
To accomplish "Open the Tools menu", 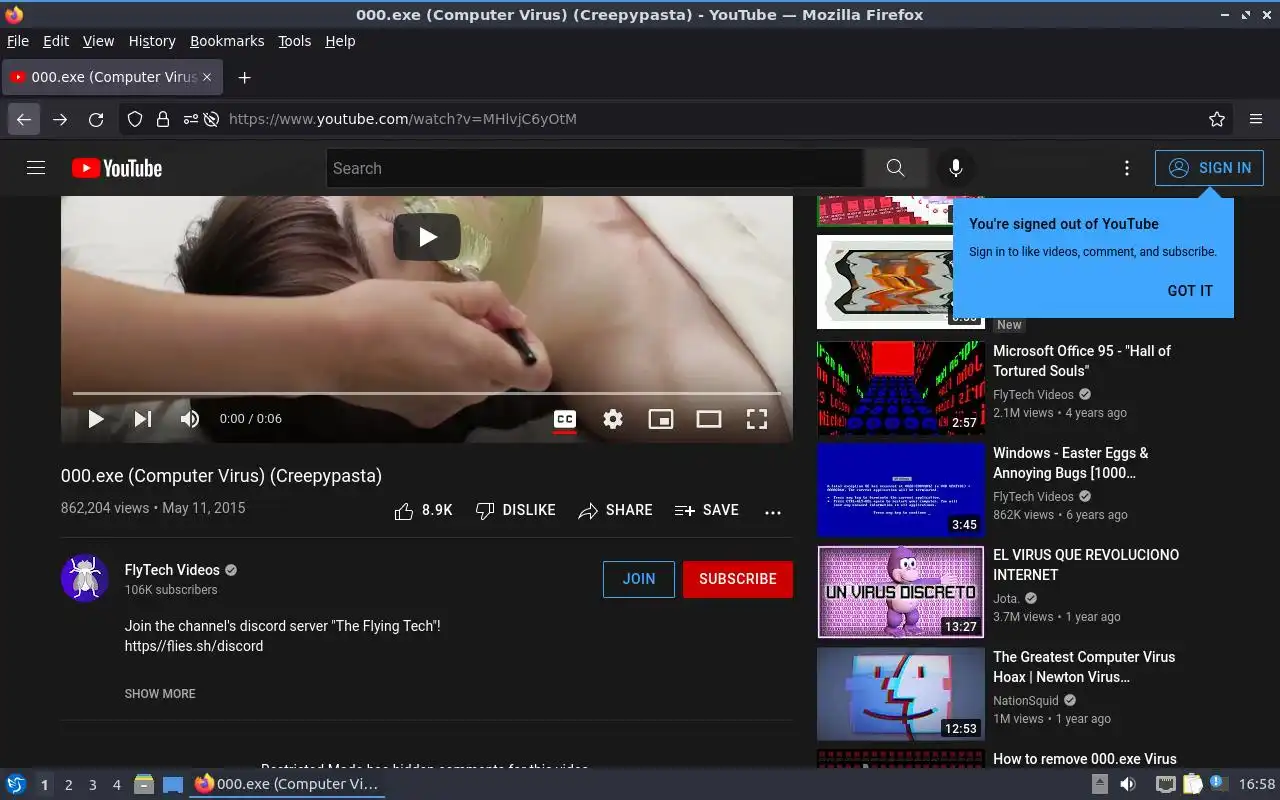I will pos(295,41).
